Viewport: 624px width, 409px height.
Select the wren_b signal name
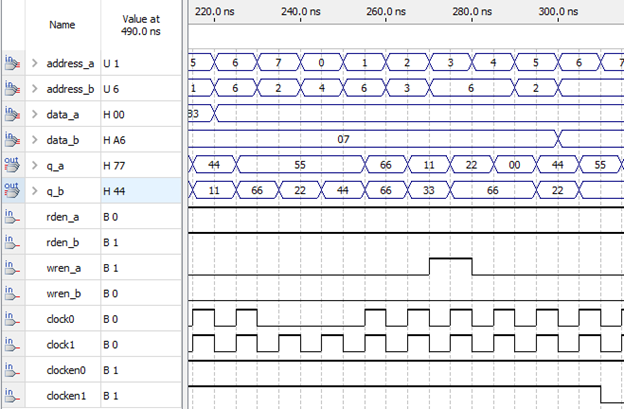(67, 293)
